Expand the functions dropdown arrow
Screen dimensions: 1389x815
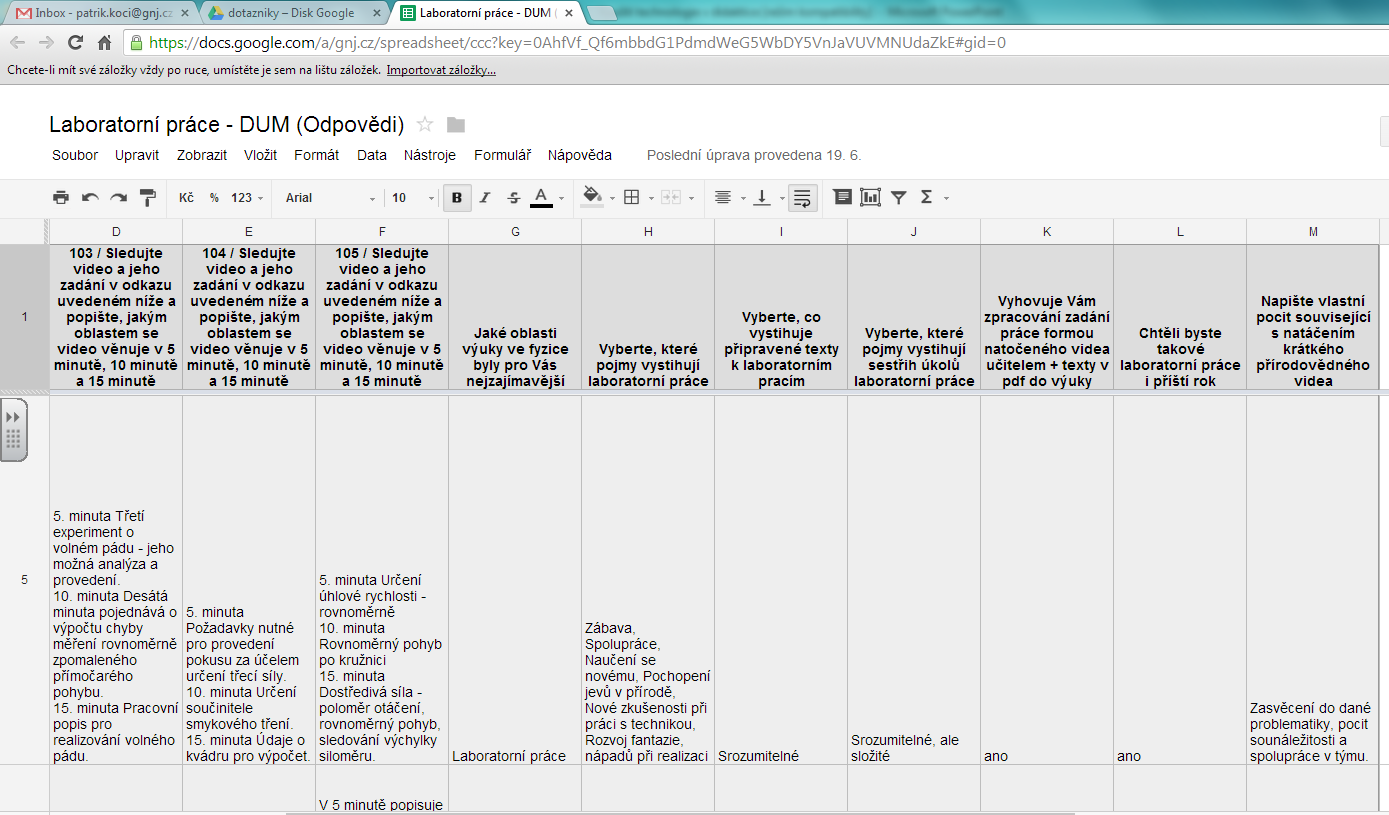[946, 198]
